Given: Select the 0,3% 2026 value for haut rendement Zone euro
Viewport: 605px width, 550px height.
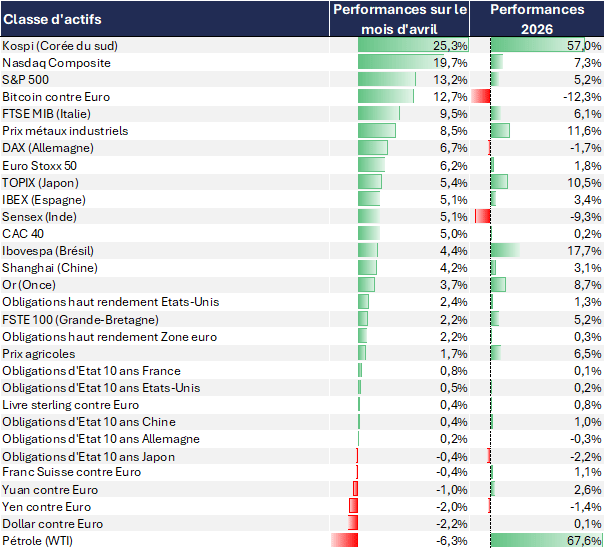Looking at the screenshot, I should tap(588, 337).
